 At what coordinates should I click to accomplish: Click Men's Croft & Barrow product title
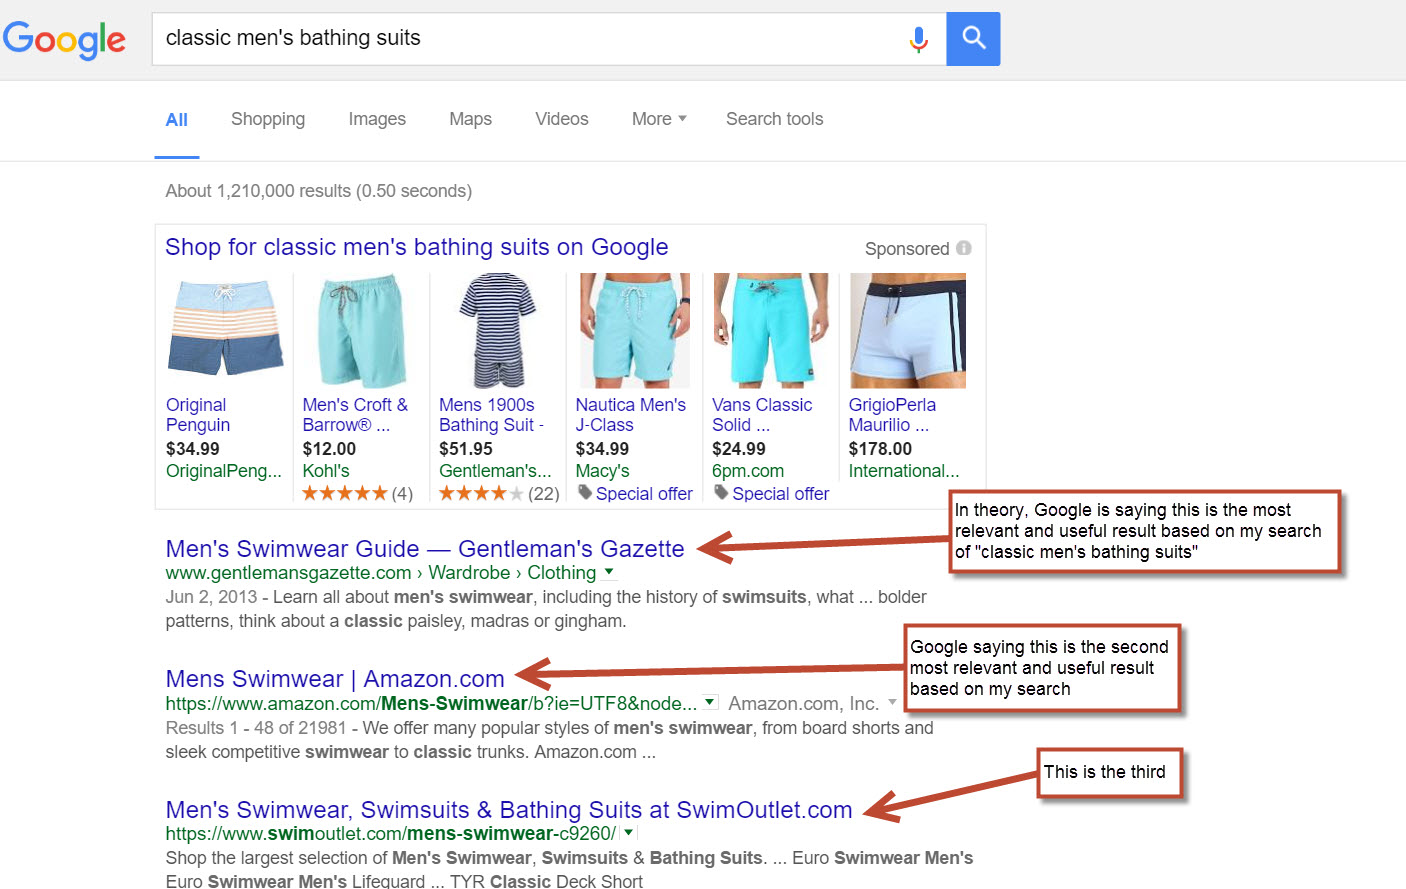coord(355,415)
